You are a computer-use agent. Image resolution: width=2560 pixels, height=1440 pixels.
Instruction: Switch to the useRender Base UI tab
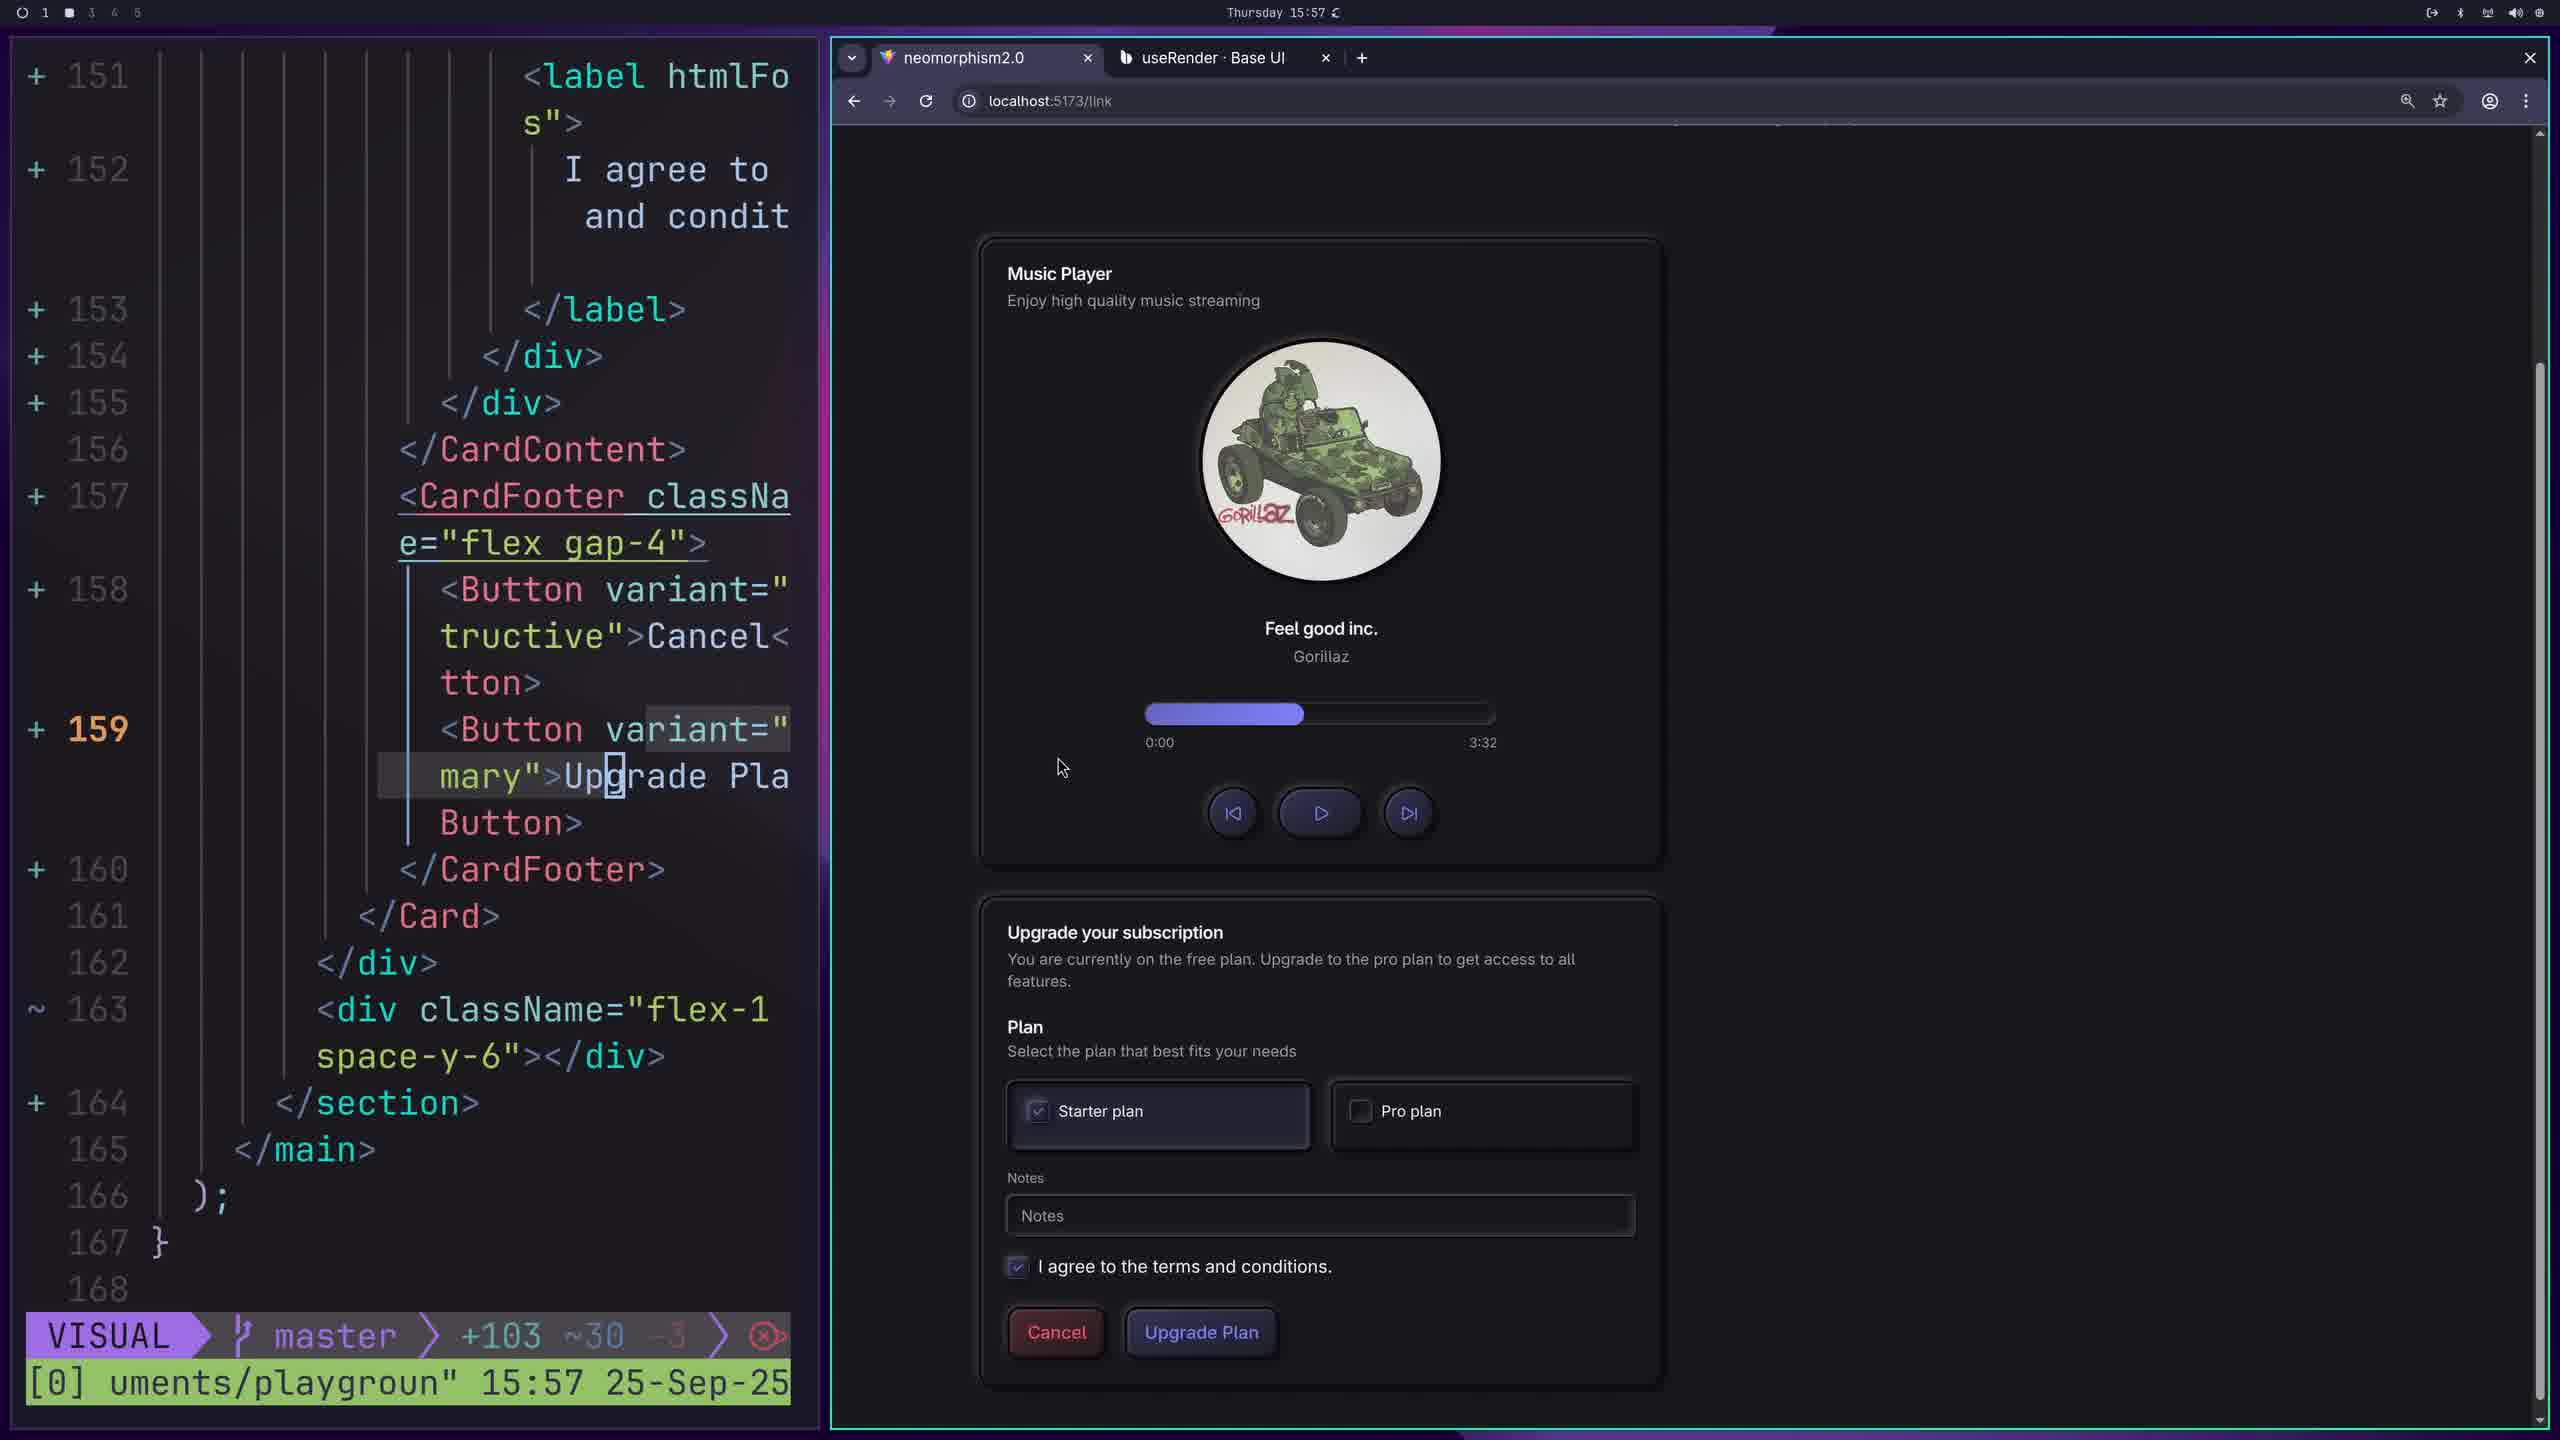tap(1212, 58)
